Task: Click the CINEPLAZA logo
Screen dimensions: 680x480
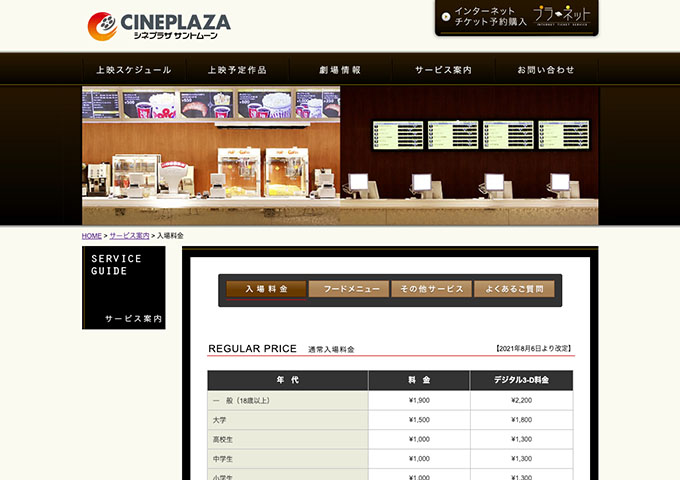Action: 159,26
